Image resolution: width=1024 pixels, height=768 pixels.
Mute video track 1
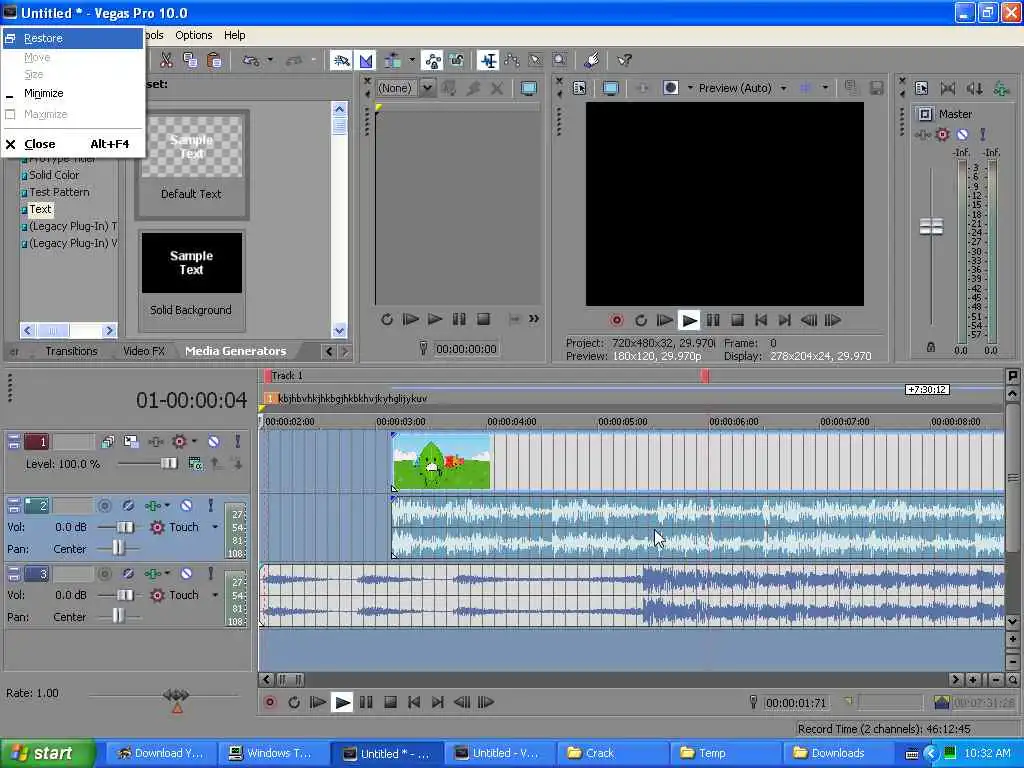tap(214, 441)
